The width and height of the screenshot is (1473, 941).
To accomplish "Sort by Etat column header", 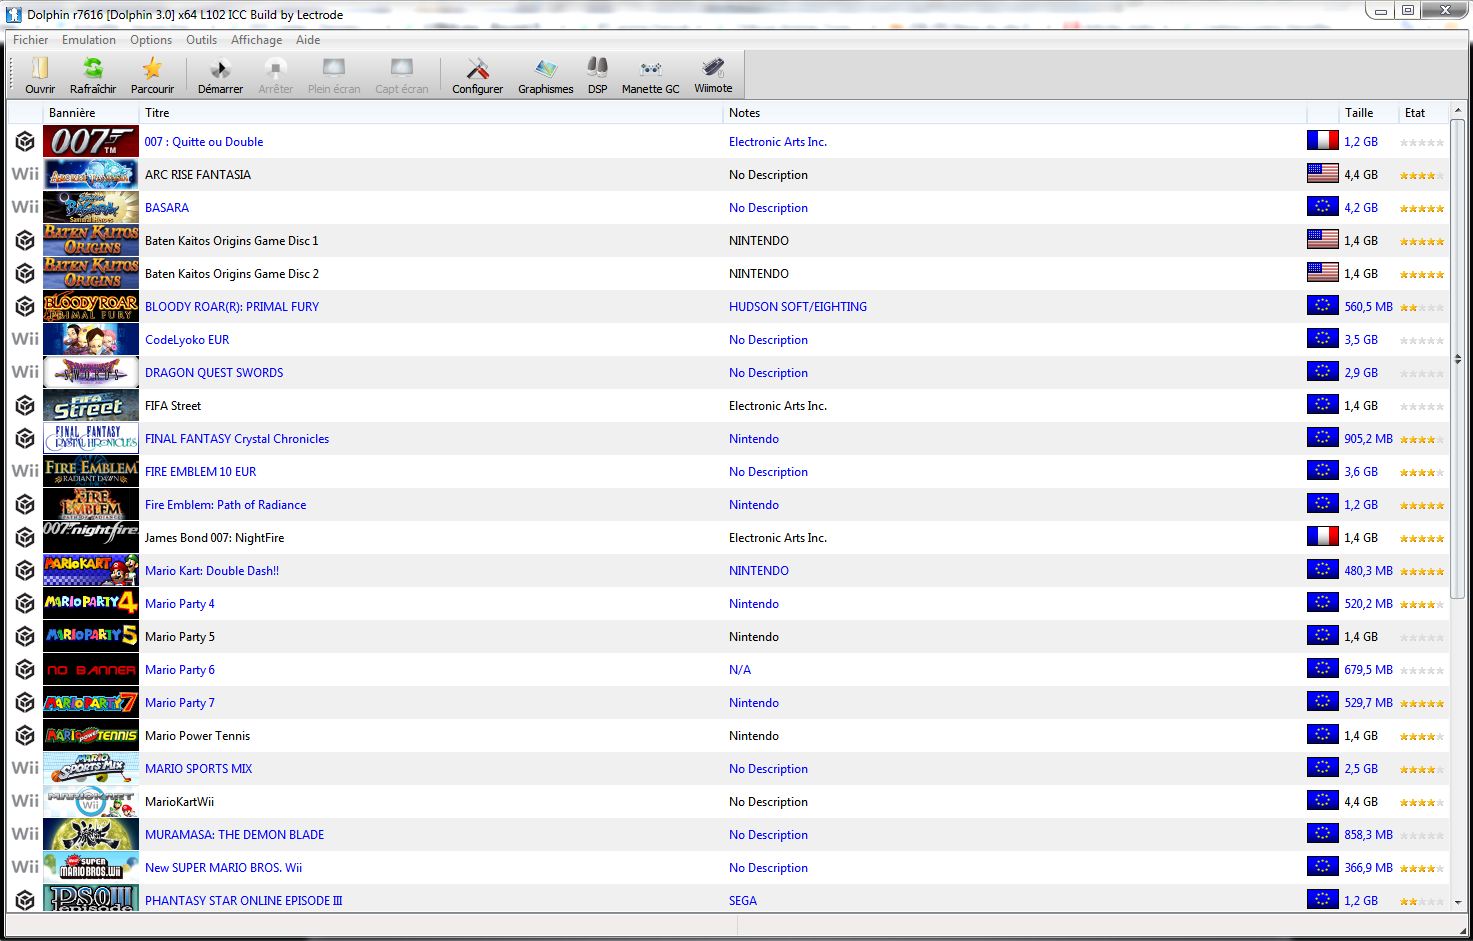I will [x=1422, y=113].
